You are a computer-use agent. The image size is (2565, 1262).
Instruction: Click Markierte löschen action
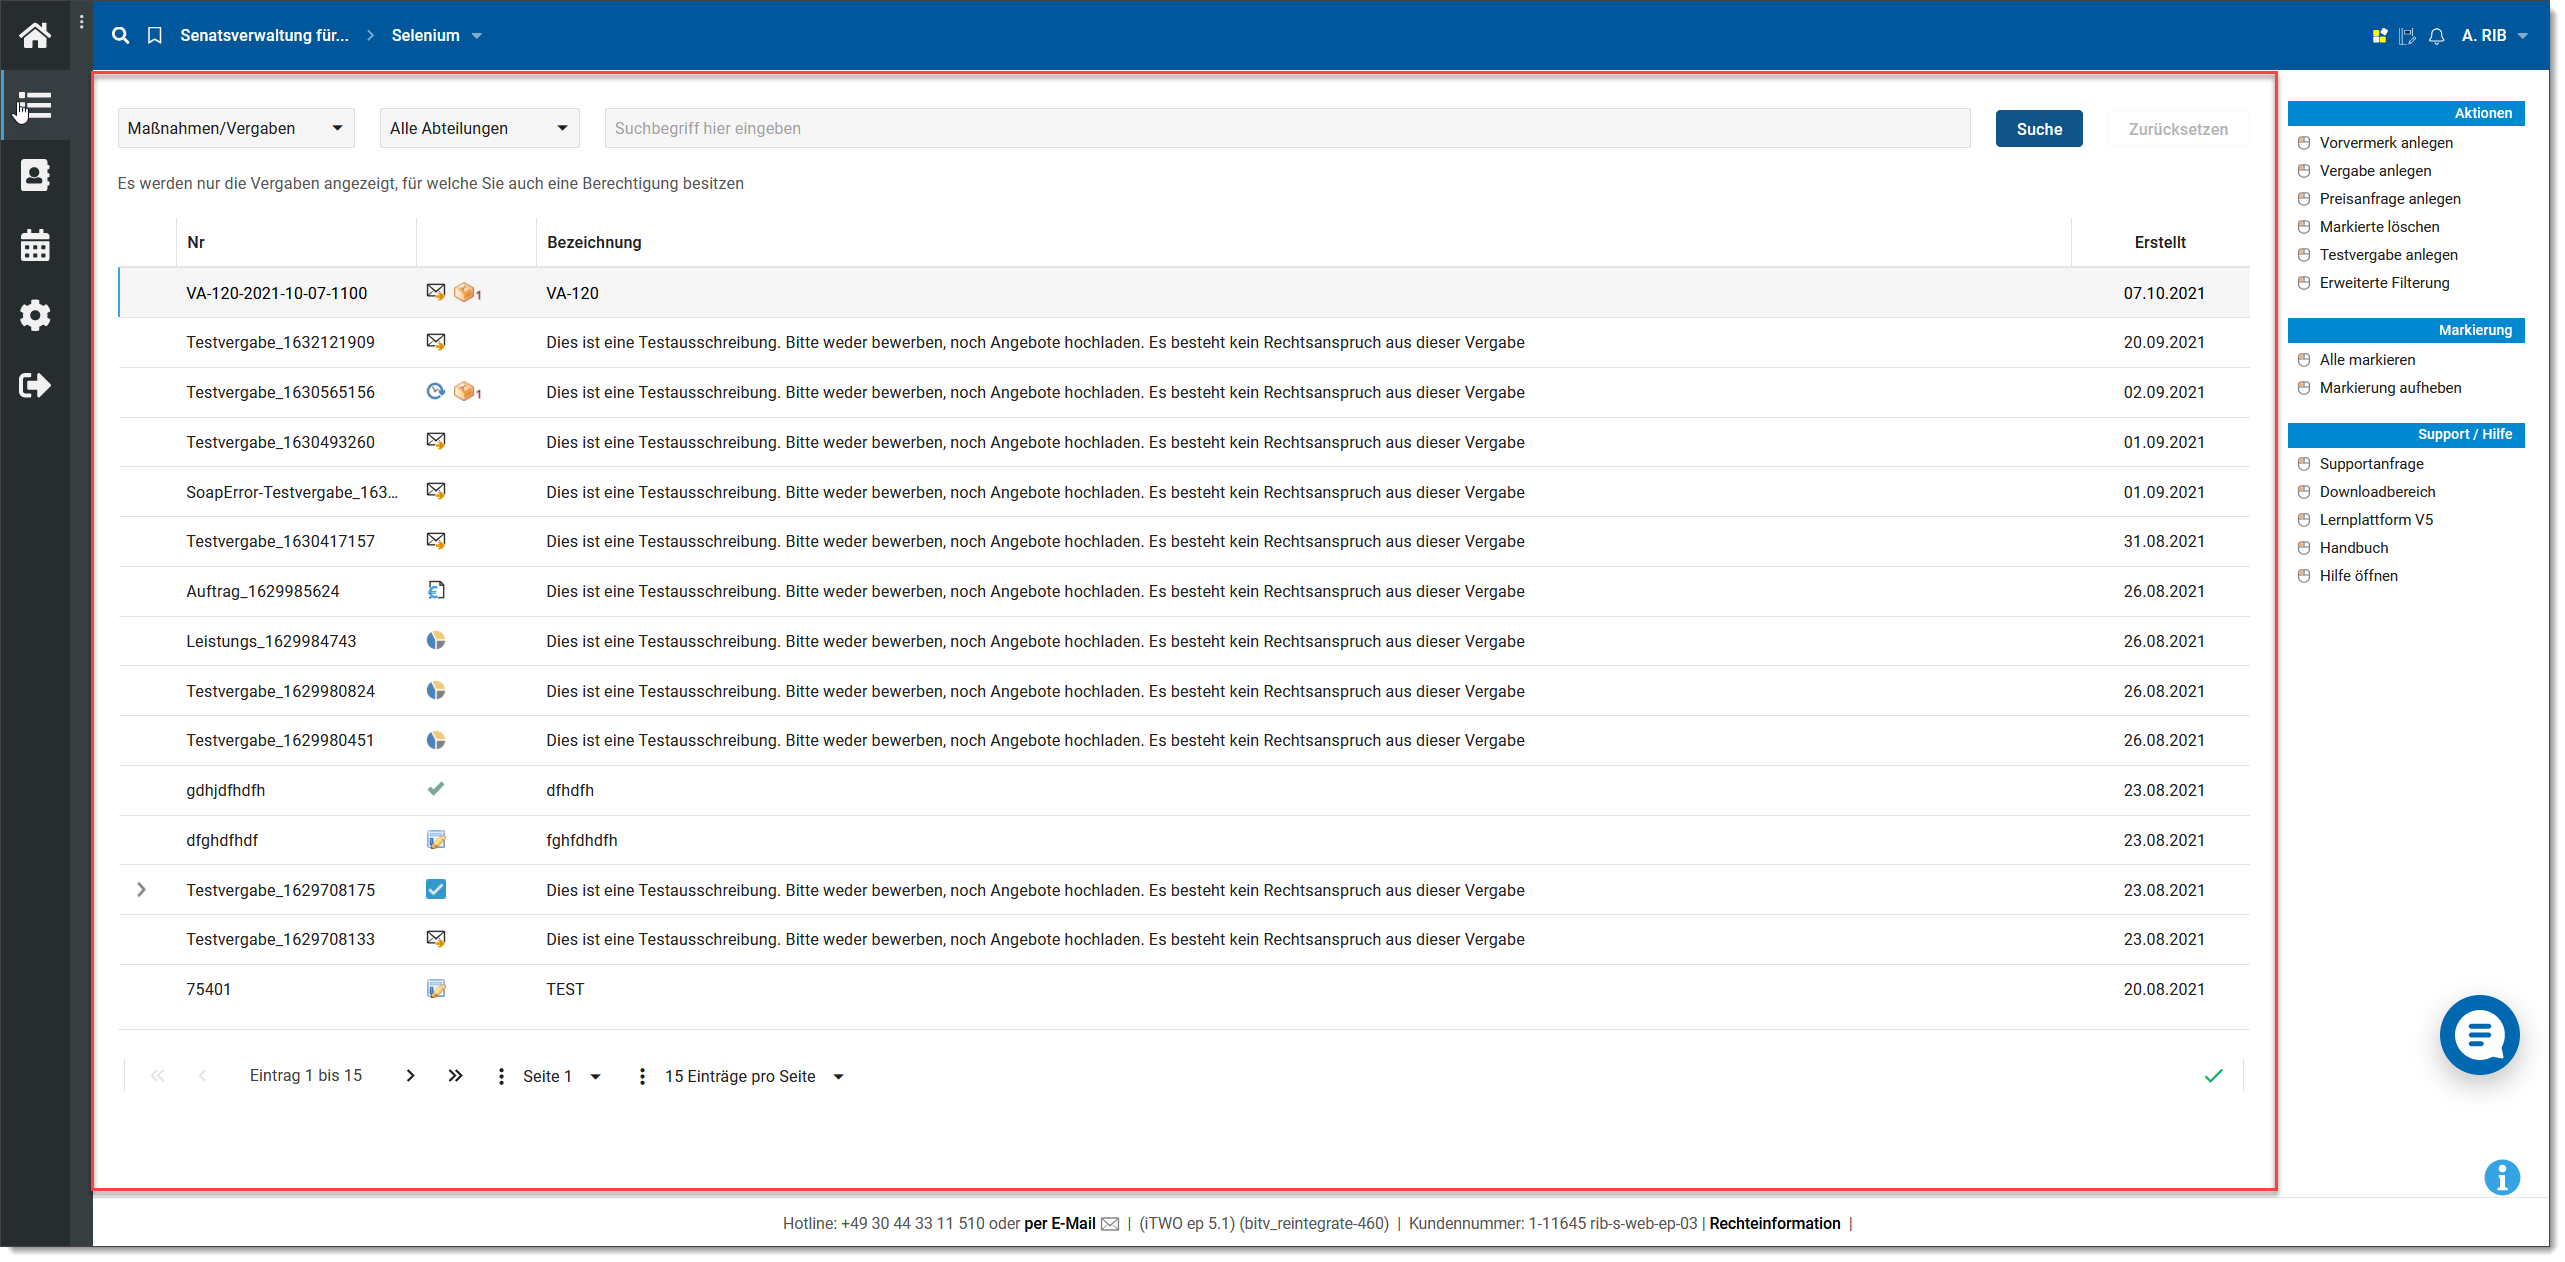click(x=2378, y=227)
